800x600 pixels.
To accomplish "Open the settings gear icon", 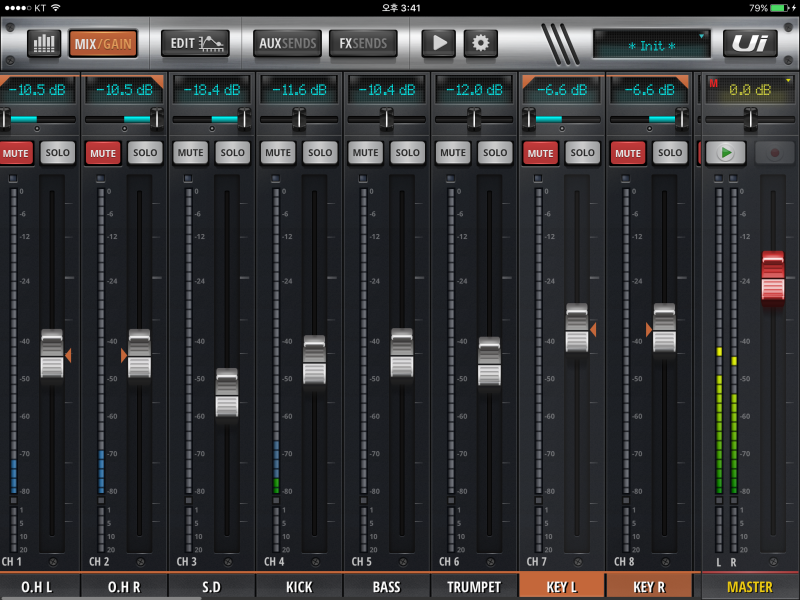I will click(x=481, y=43).
